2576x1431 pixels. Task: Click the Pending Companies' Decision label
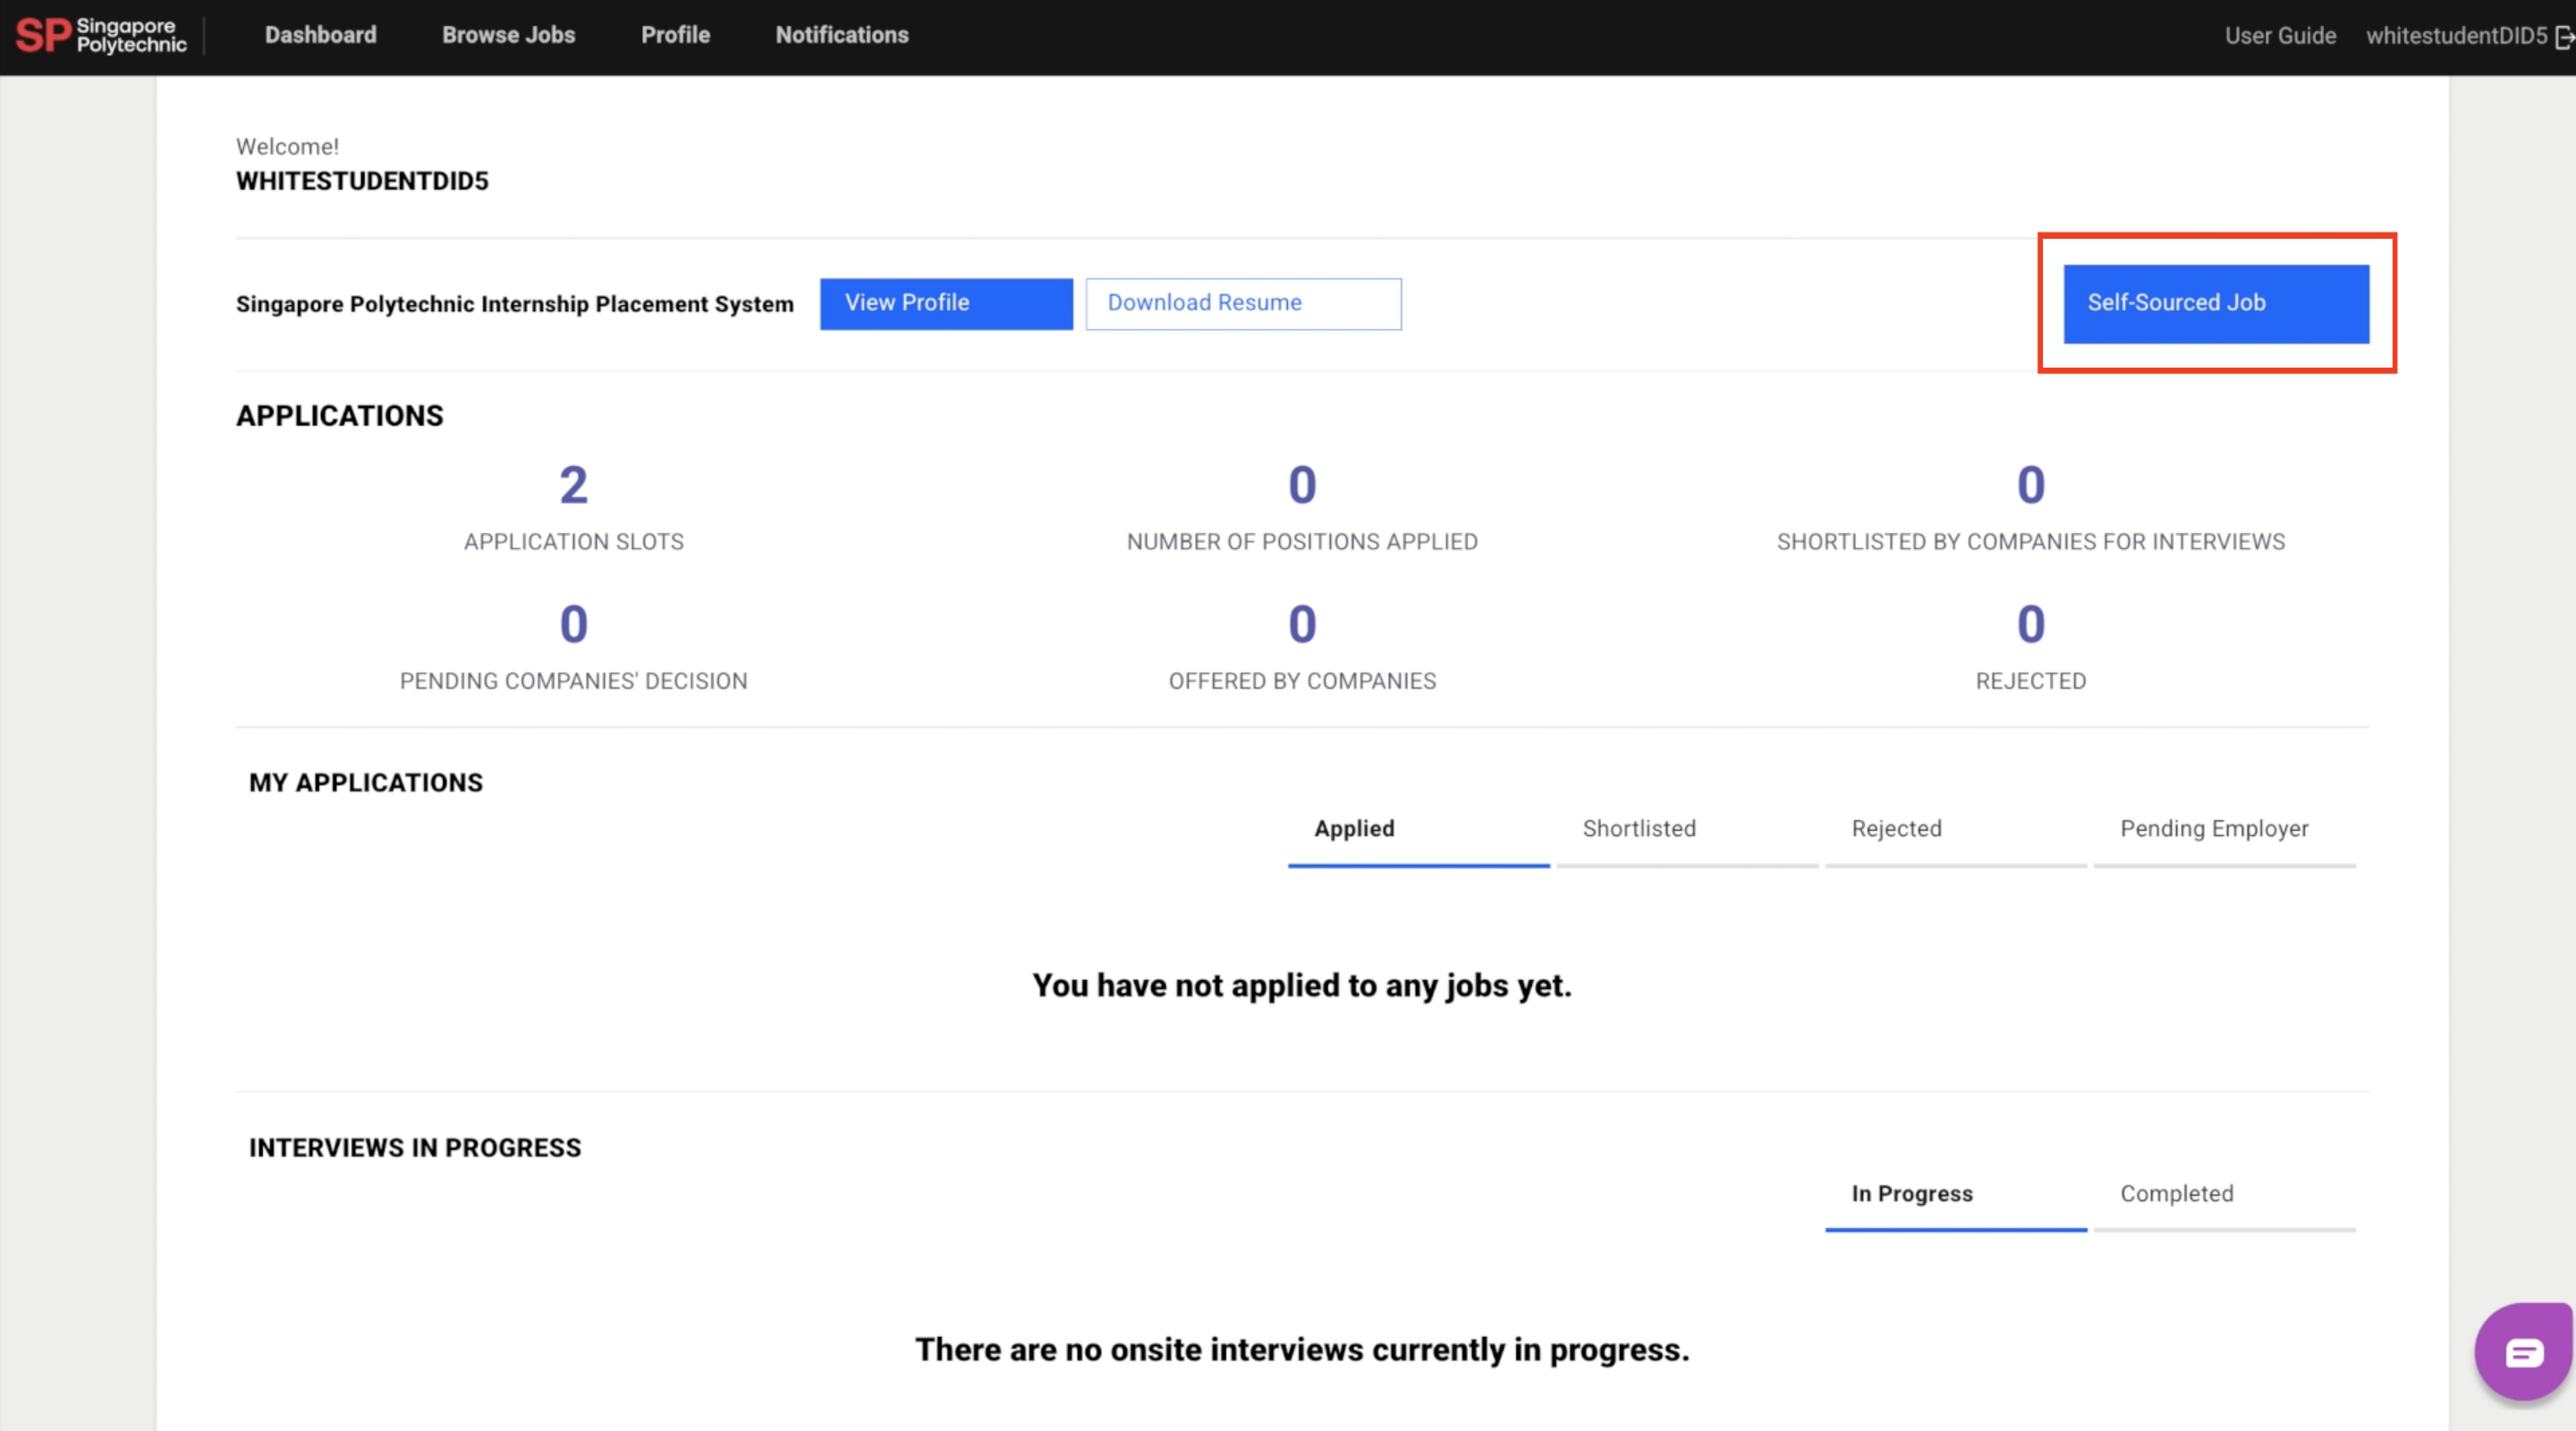pos(574,681)
